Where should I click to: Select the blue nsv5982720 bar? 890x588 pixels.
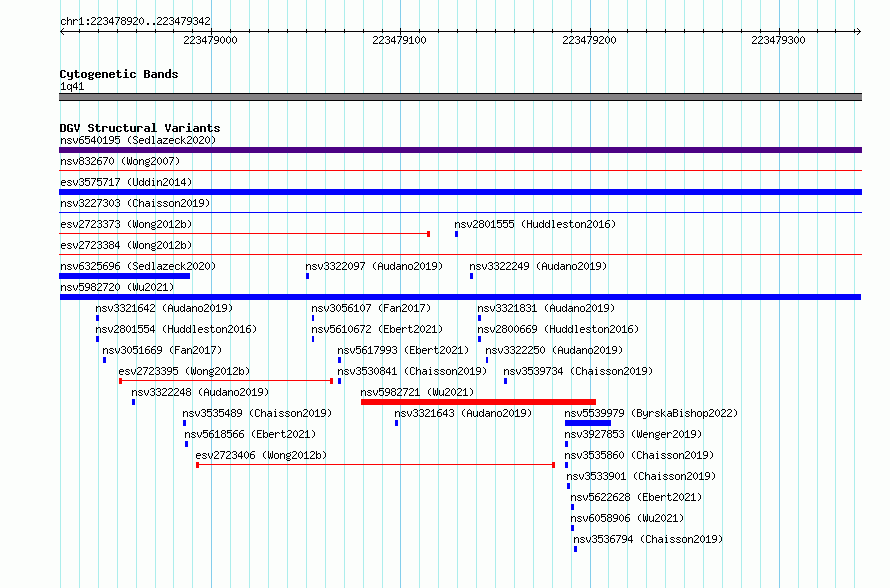[460, 297]
